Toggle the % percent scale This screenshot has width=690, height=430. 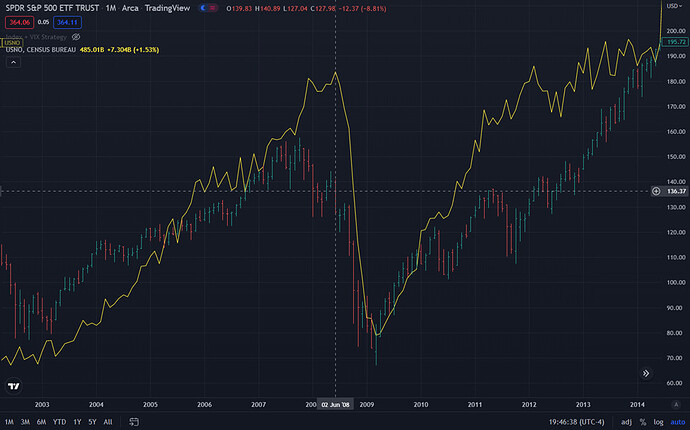click(x=643, y=422)
